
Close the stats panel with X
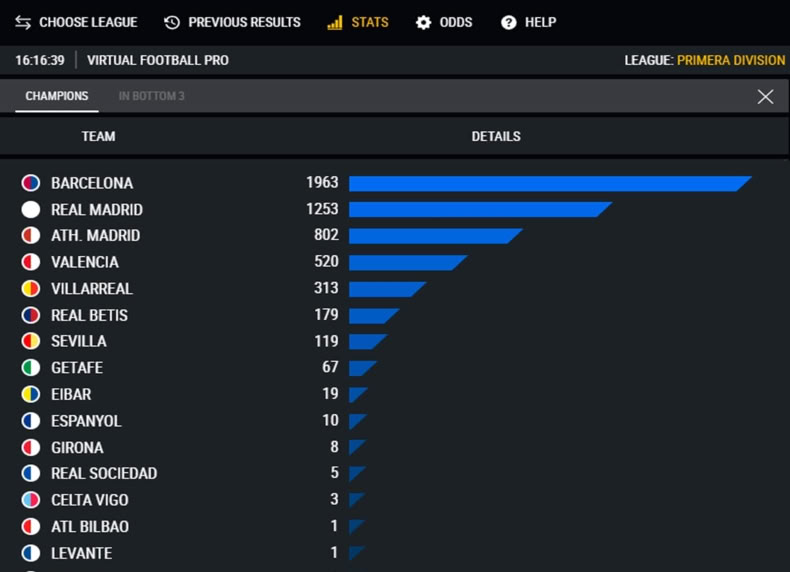click(x=765, y=96)
